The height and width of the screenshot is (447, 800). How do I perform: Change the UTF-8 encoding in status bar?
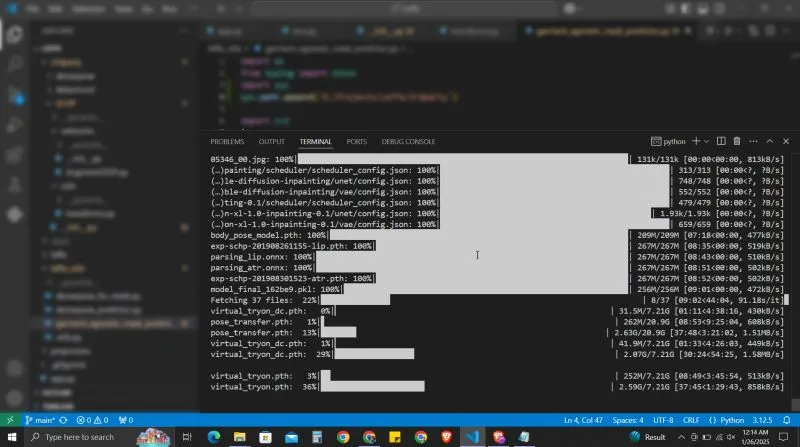point(664,420)
